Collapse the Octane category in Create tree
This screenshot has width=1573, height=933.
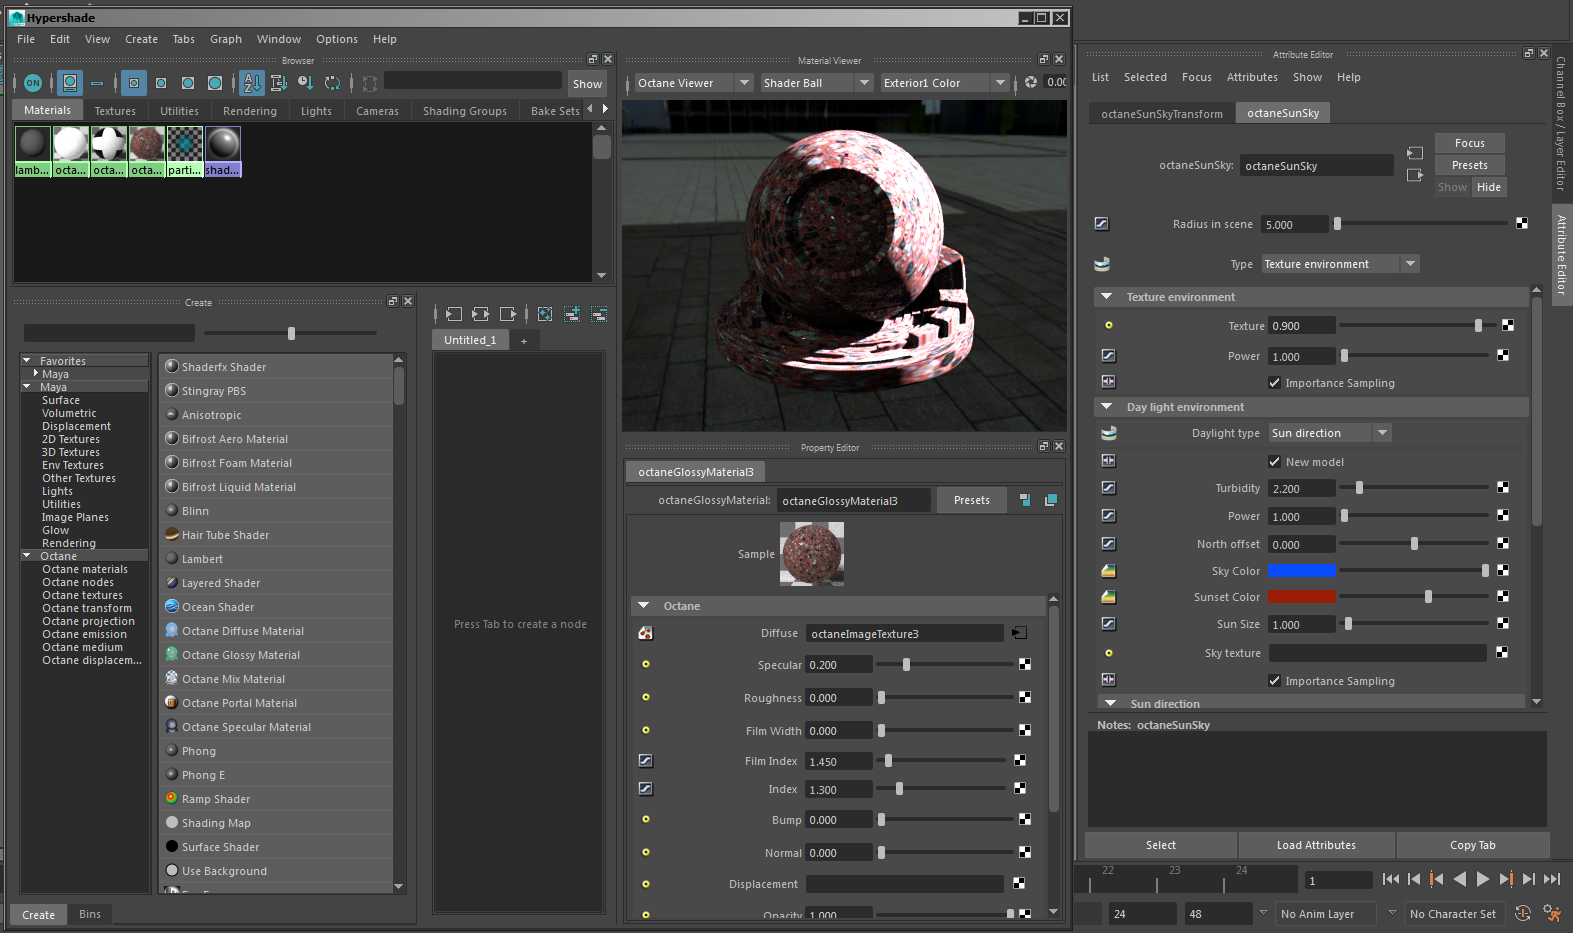pyautogui.click(x=27, y=556)
